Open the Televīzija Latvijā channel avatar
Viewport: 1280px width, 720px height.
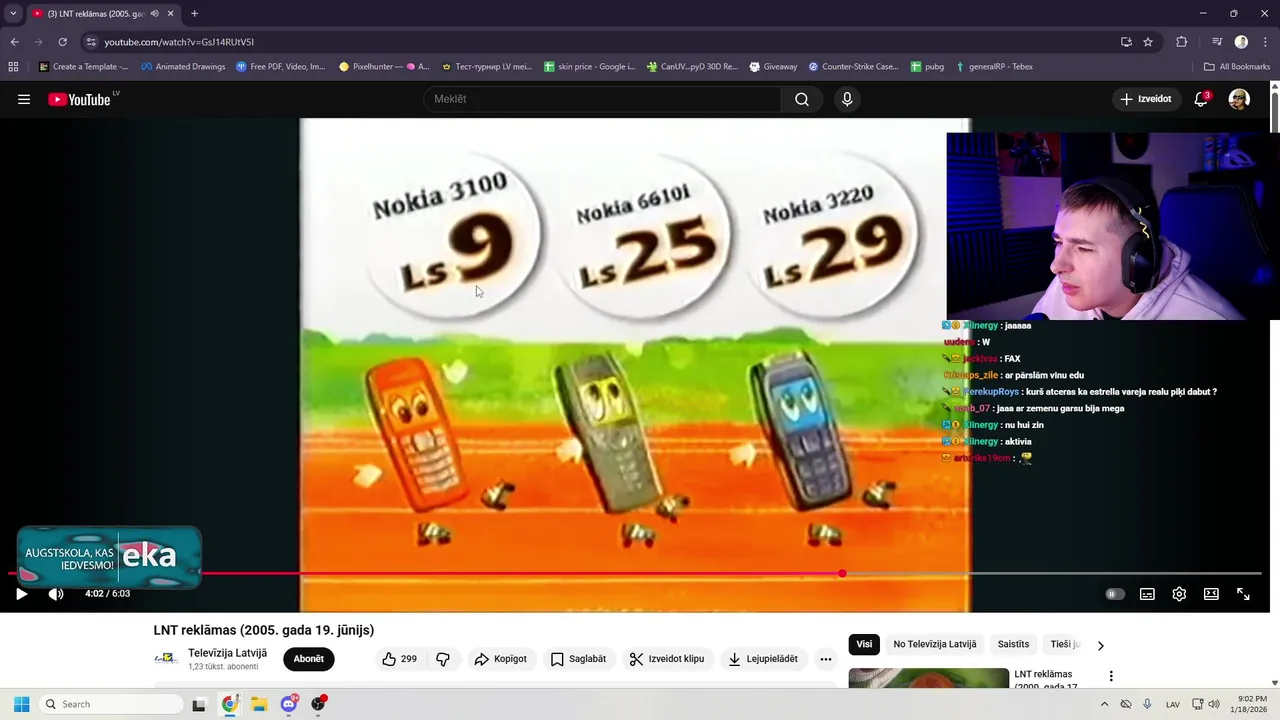(166, 659)
